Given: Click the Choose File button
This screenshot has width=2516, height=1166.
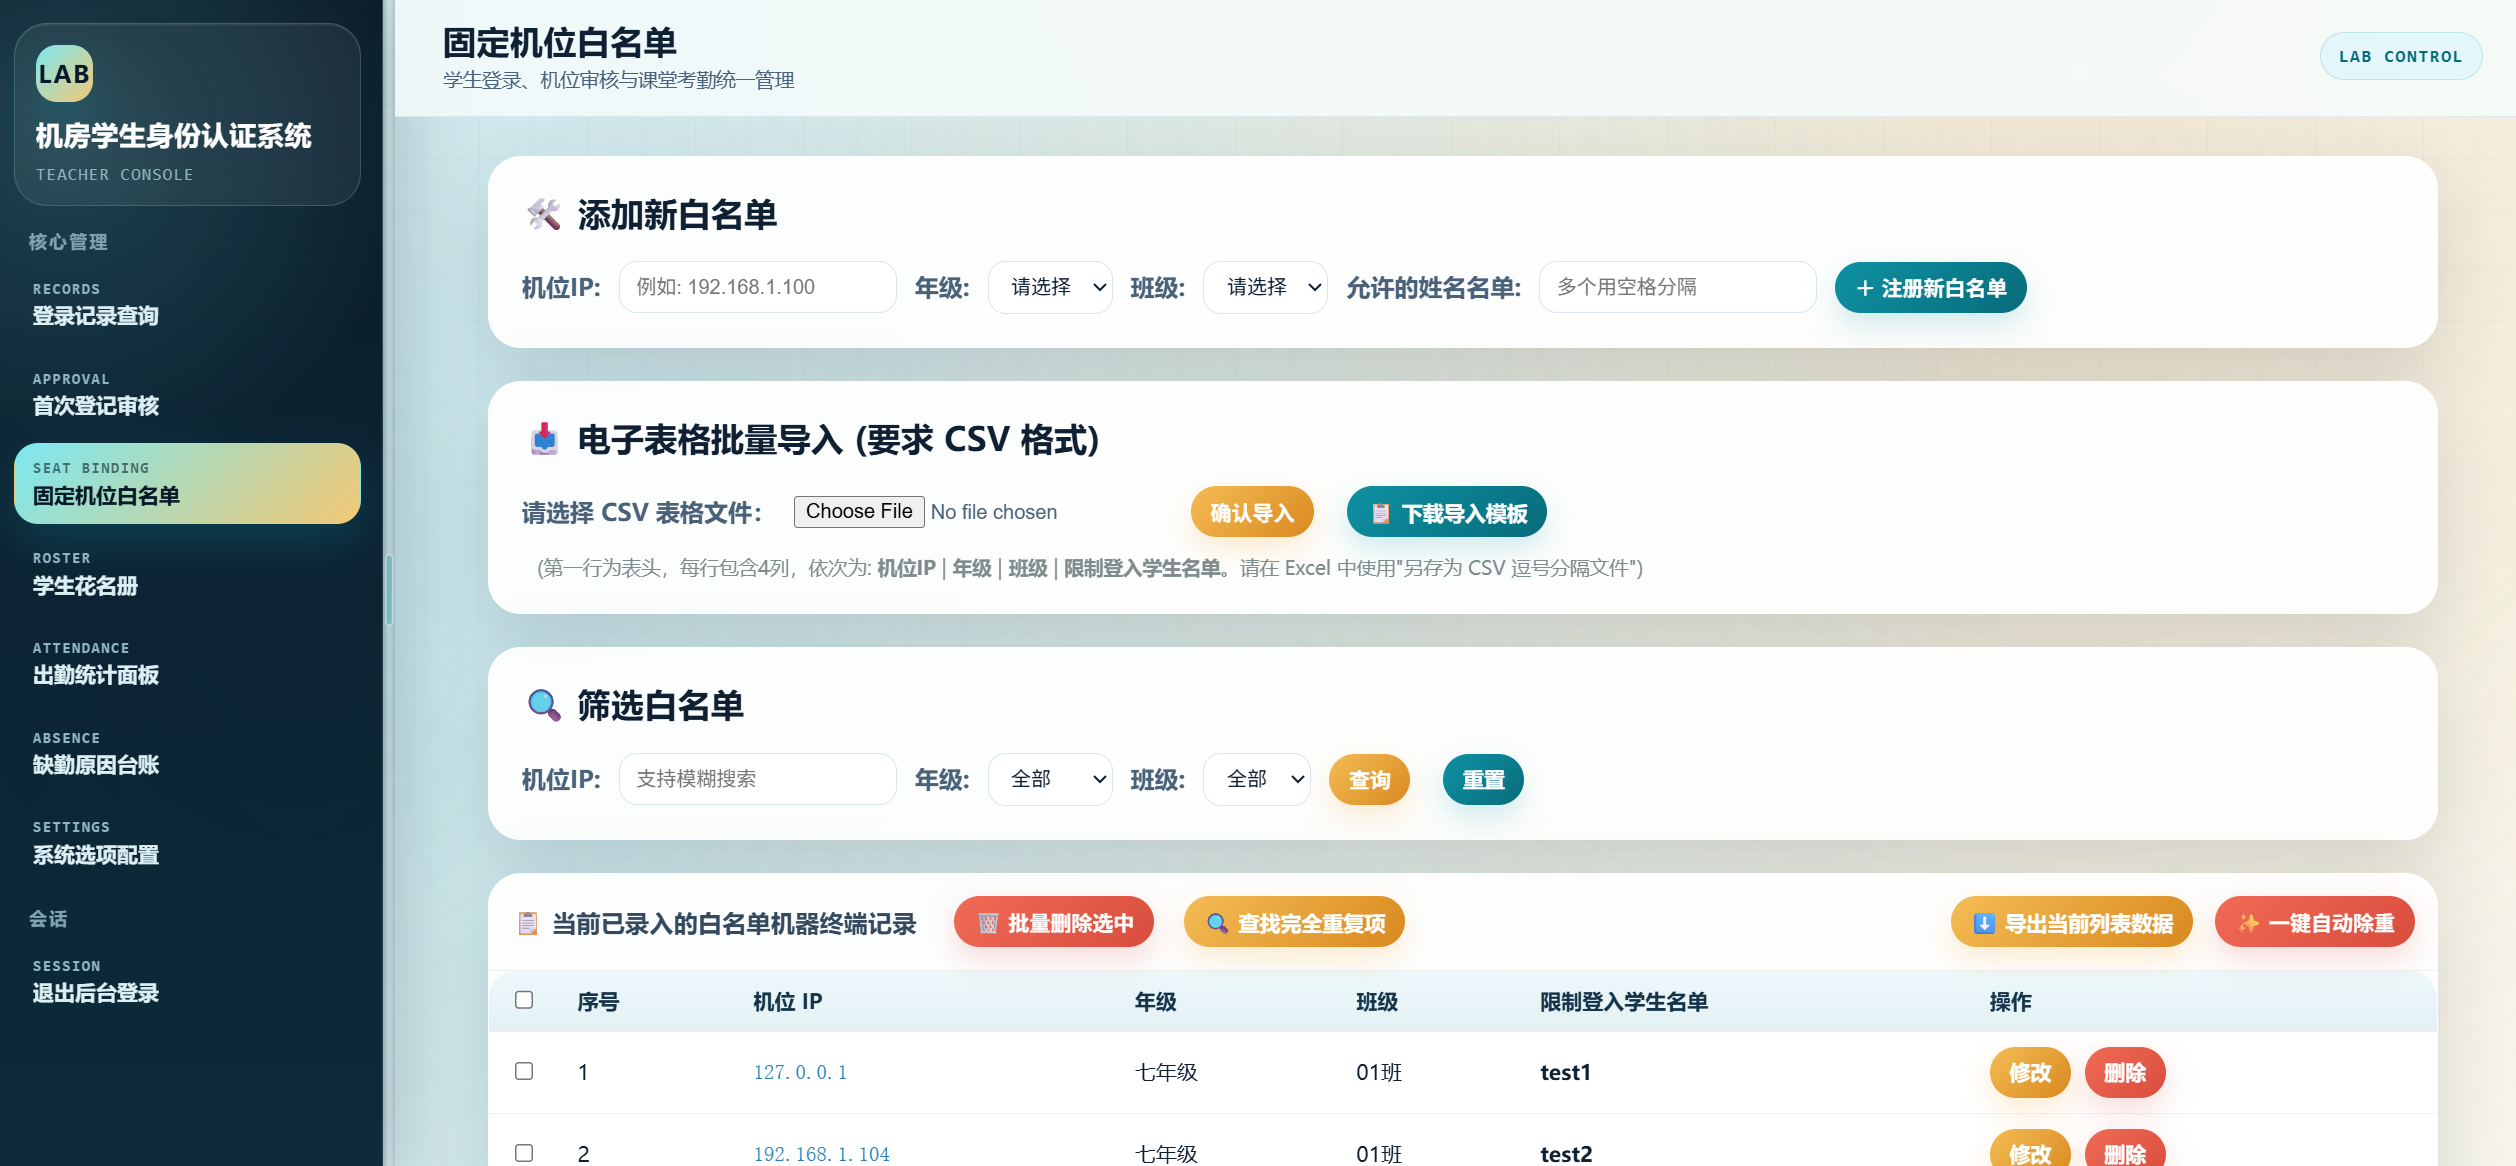Looking at the screenshot, I should point(859,511).
